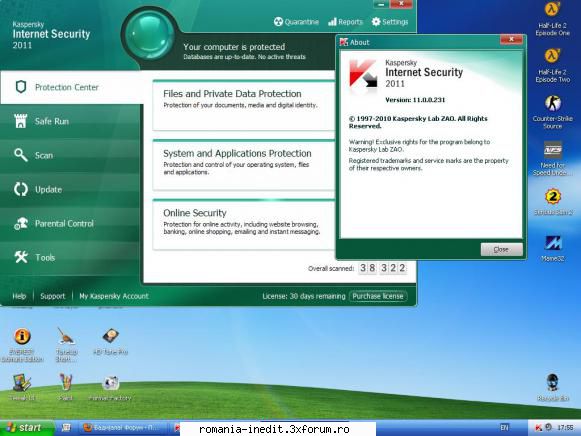Click the Tools wrench icon
Image resolution: width=581 pixels, height=436 pixels.
21,257
